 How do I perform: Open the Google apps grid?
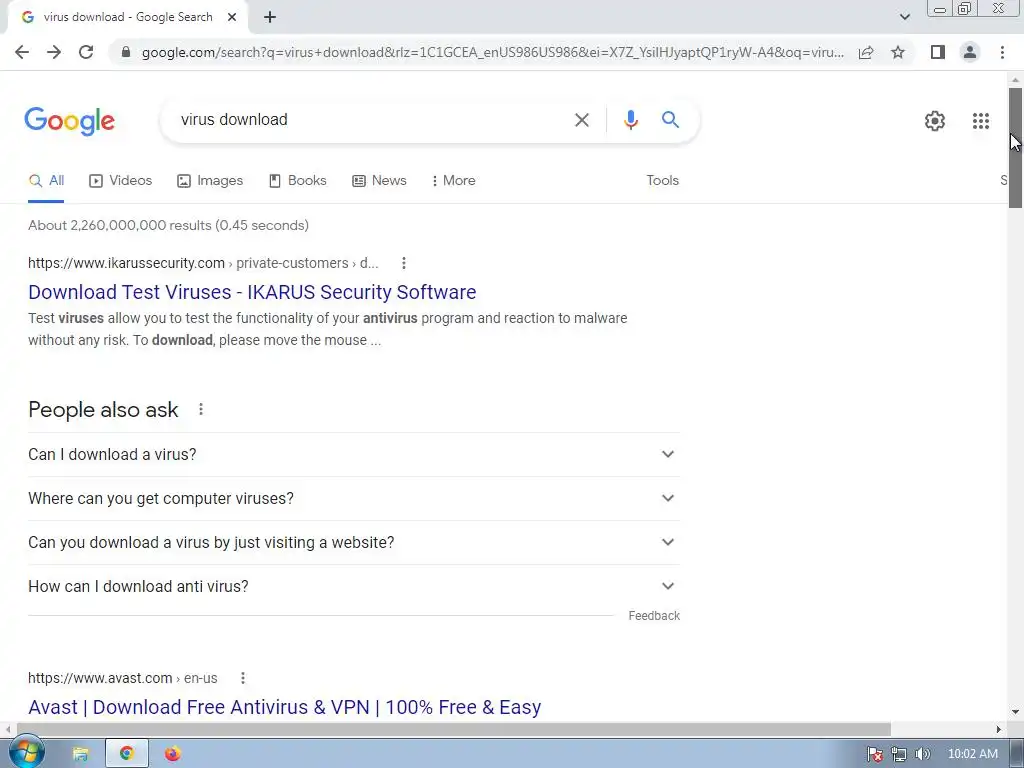click(980, 121)
